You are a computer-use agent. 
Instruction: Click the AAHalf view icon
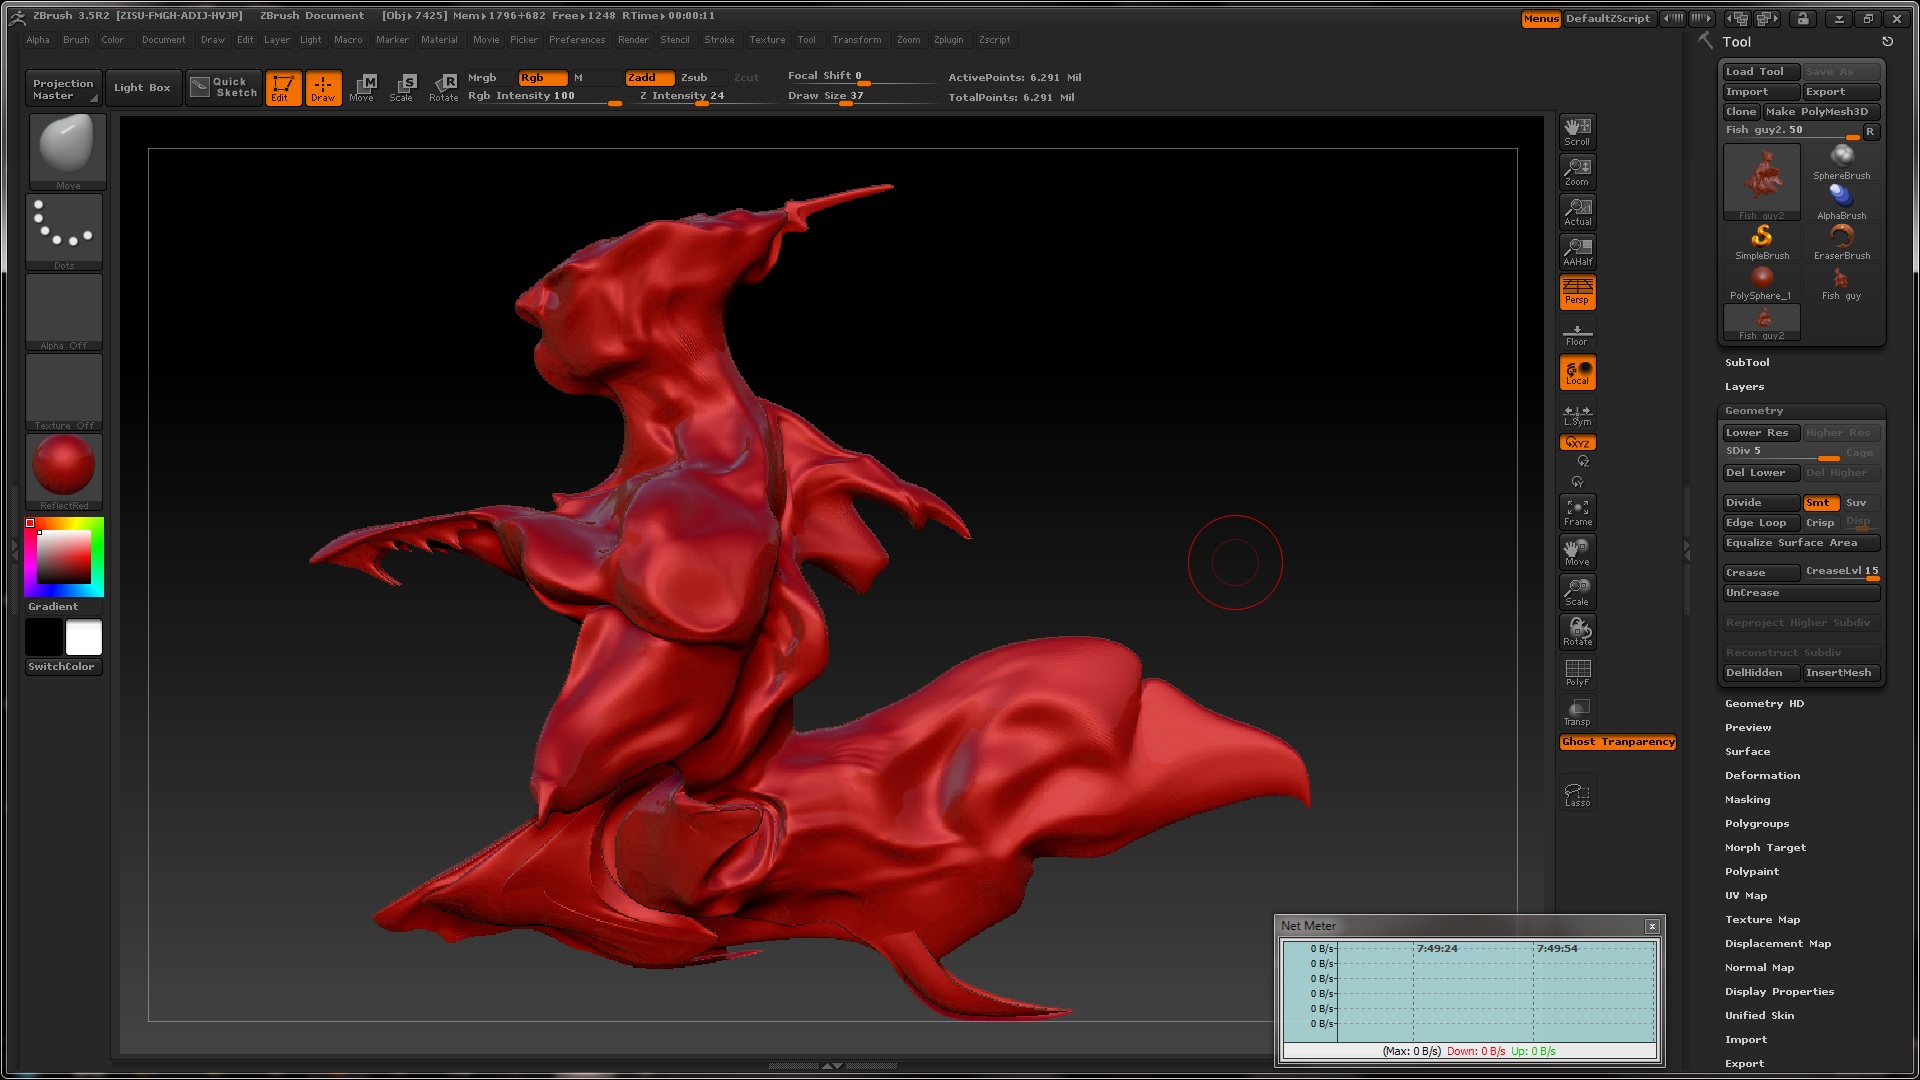click(x=1577, y=251)
